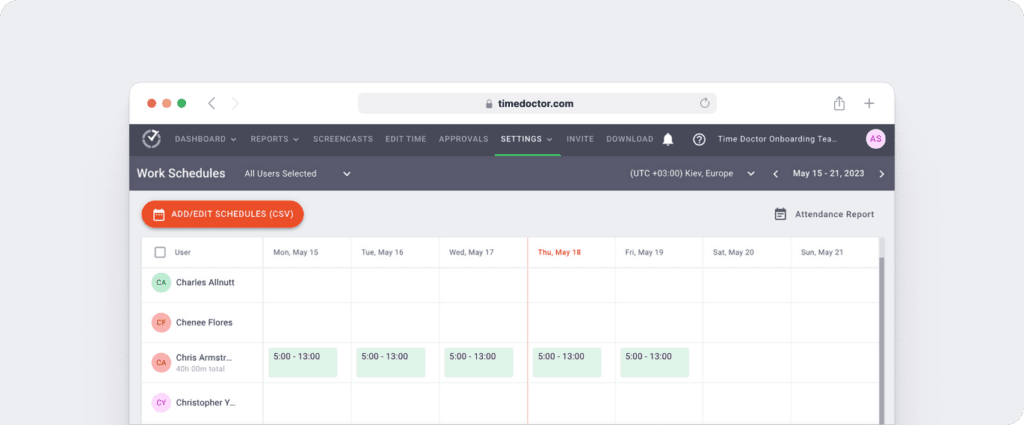Image resolution: width=1024 pixels, height=425 pixels.
Task: Go to the previous week arrow
Action: pos(775,174)
